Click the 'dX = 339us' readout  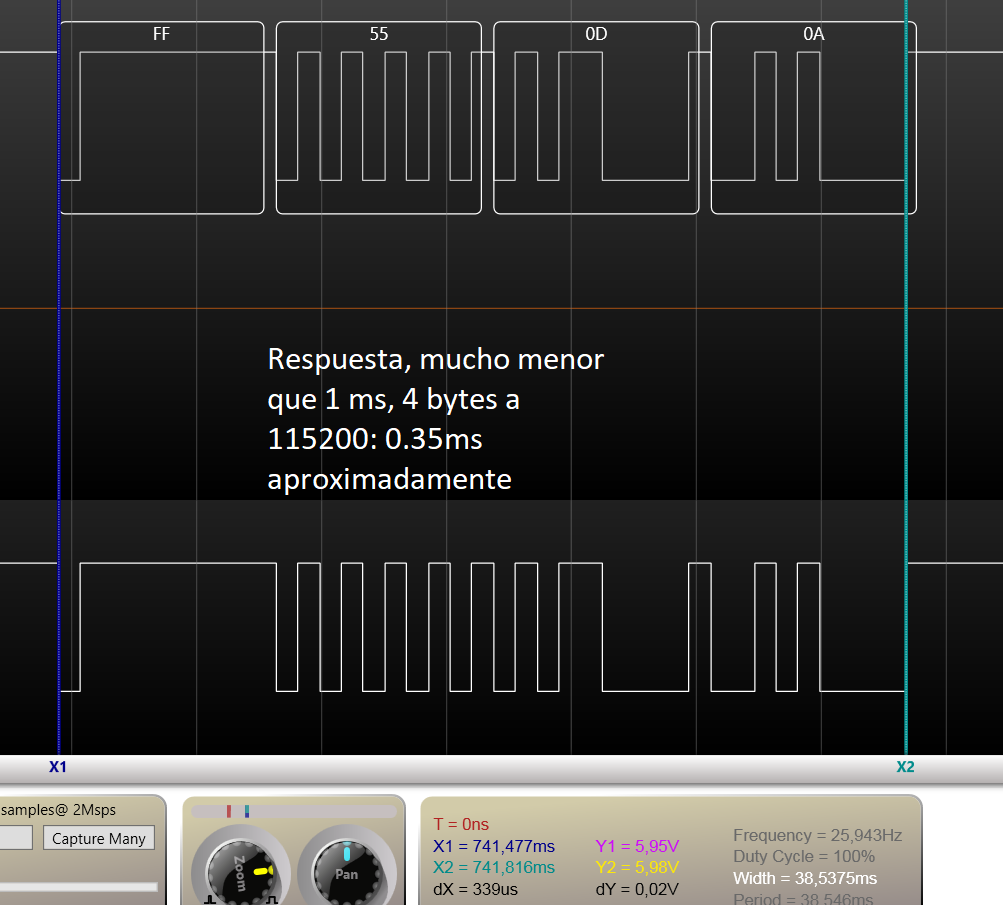tap(475, 889)
